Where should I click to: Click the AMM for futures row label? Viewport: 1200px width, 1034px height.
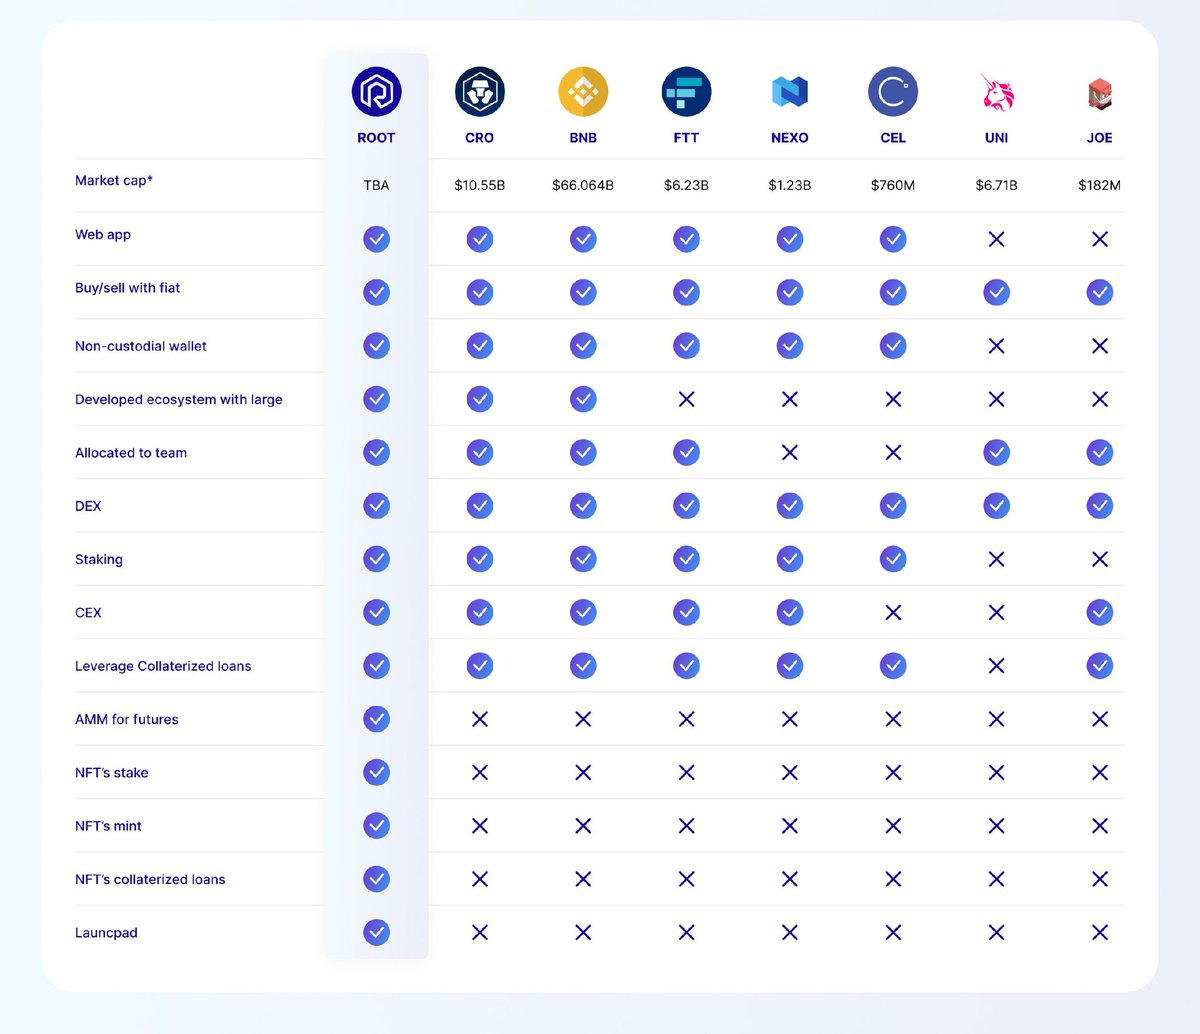[x=127, y=719]
